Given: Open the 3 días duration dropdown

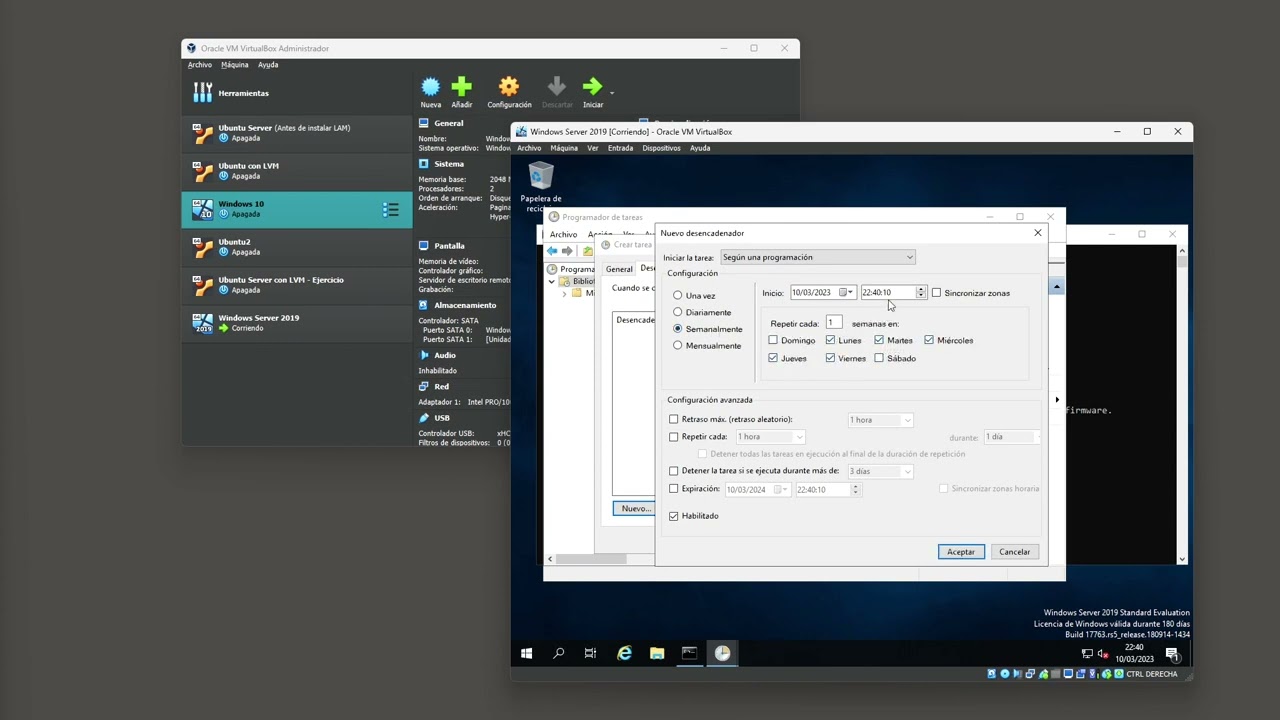Looking at the screenshot, I should 880,471.
